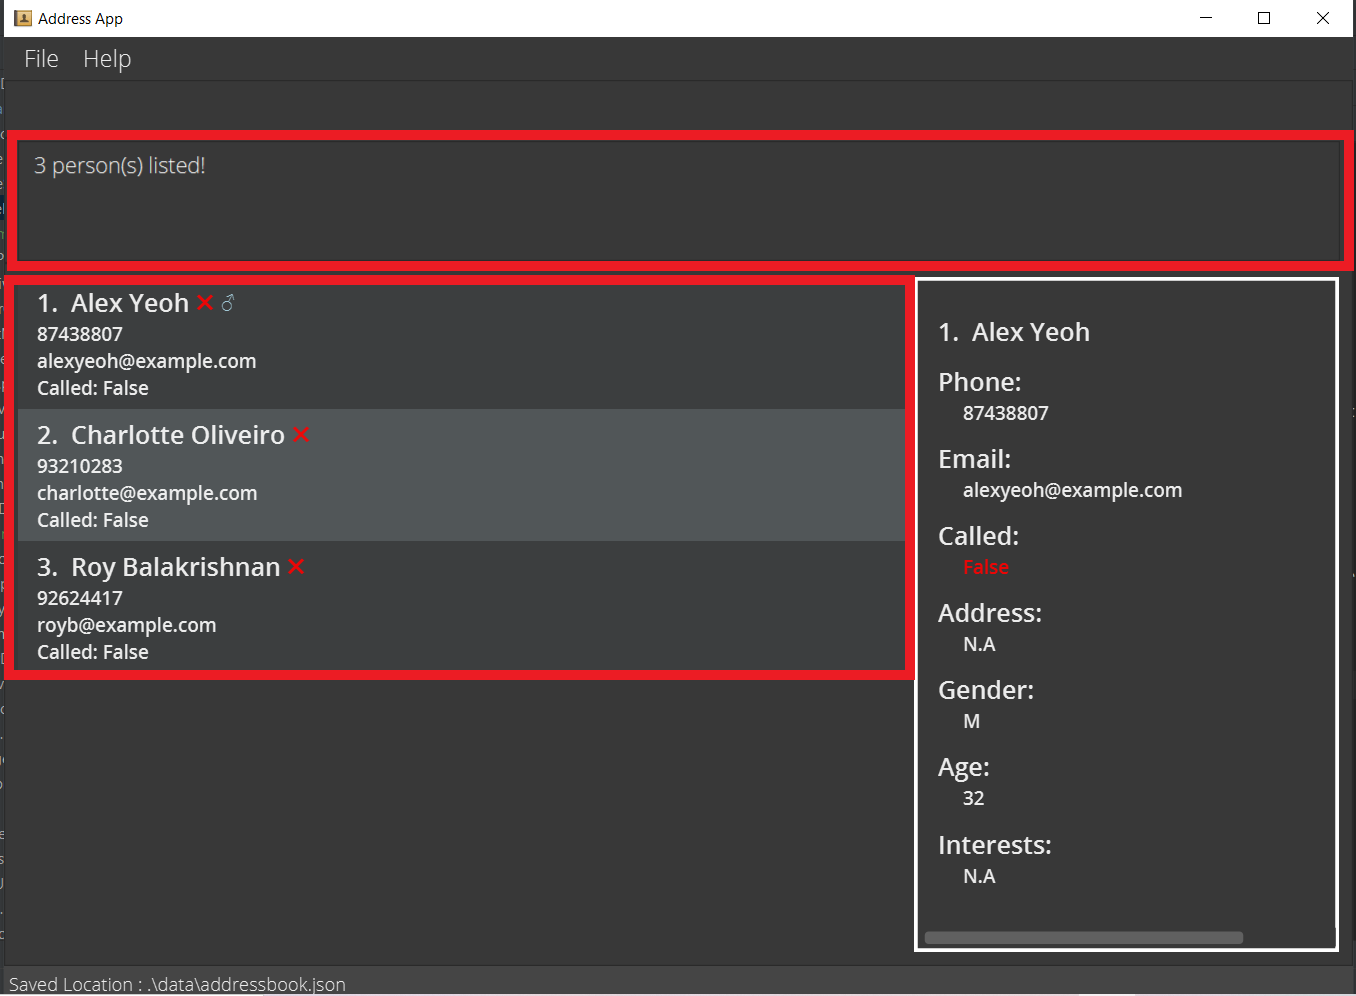Click the '3 person(s) listed!' result box
This screenshot has height=996, width=1356.
click(x=678, y=200)
